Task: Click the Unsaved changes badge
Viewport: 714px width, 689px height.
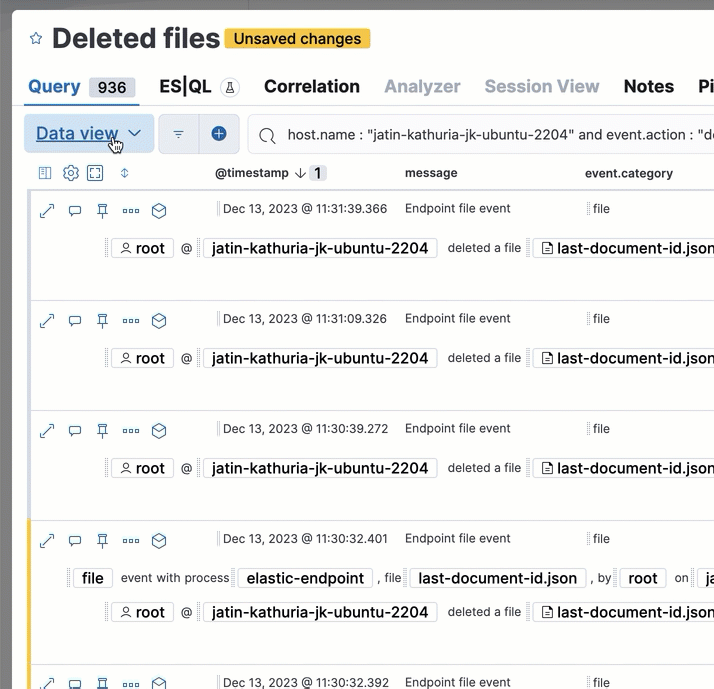Action: pyautogui.click(x=297, y=39)
